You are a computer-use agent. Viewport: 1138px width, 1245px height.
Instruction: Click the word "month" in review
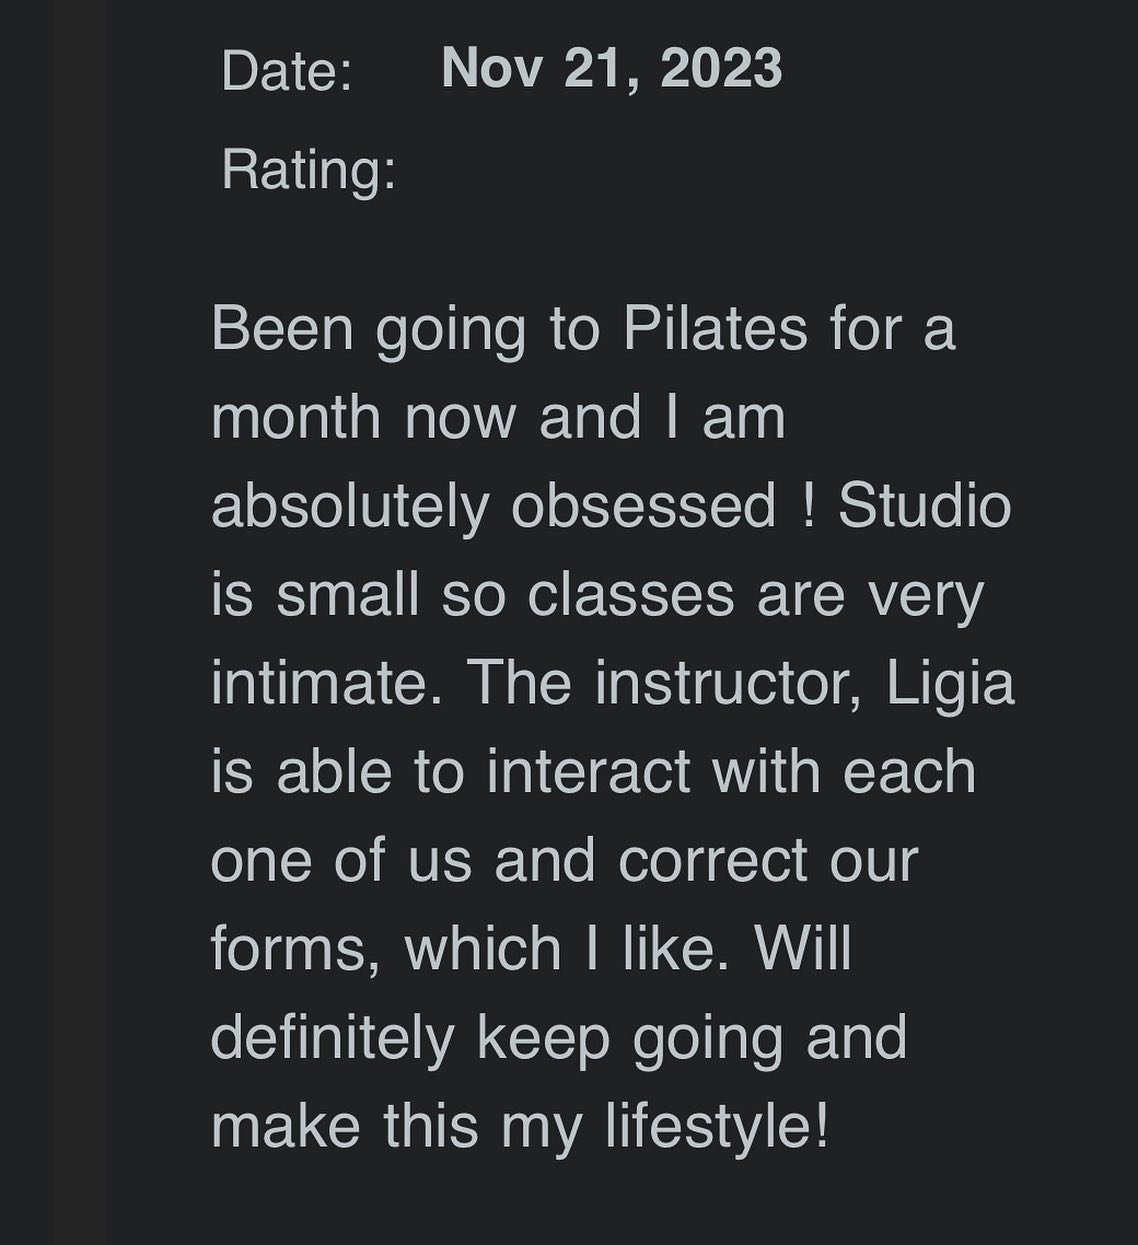(x=296, y=417)
